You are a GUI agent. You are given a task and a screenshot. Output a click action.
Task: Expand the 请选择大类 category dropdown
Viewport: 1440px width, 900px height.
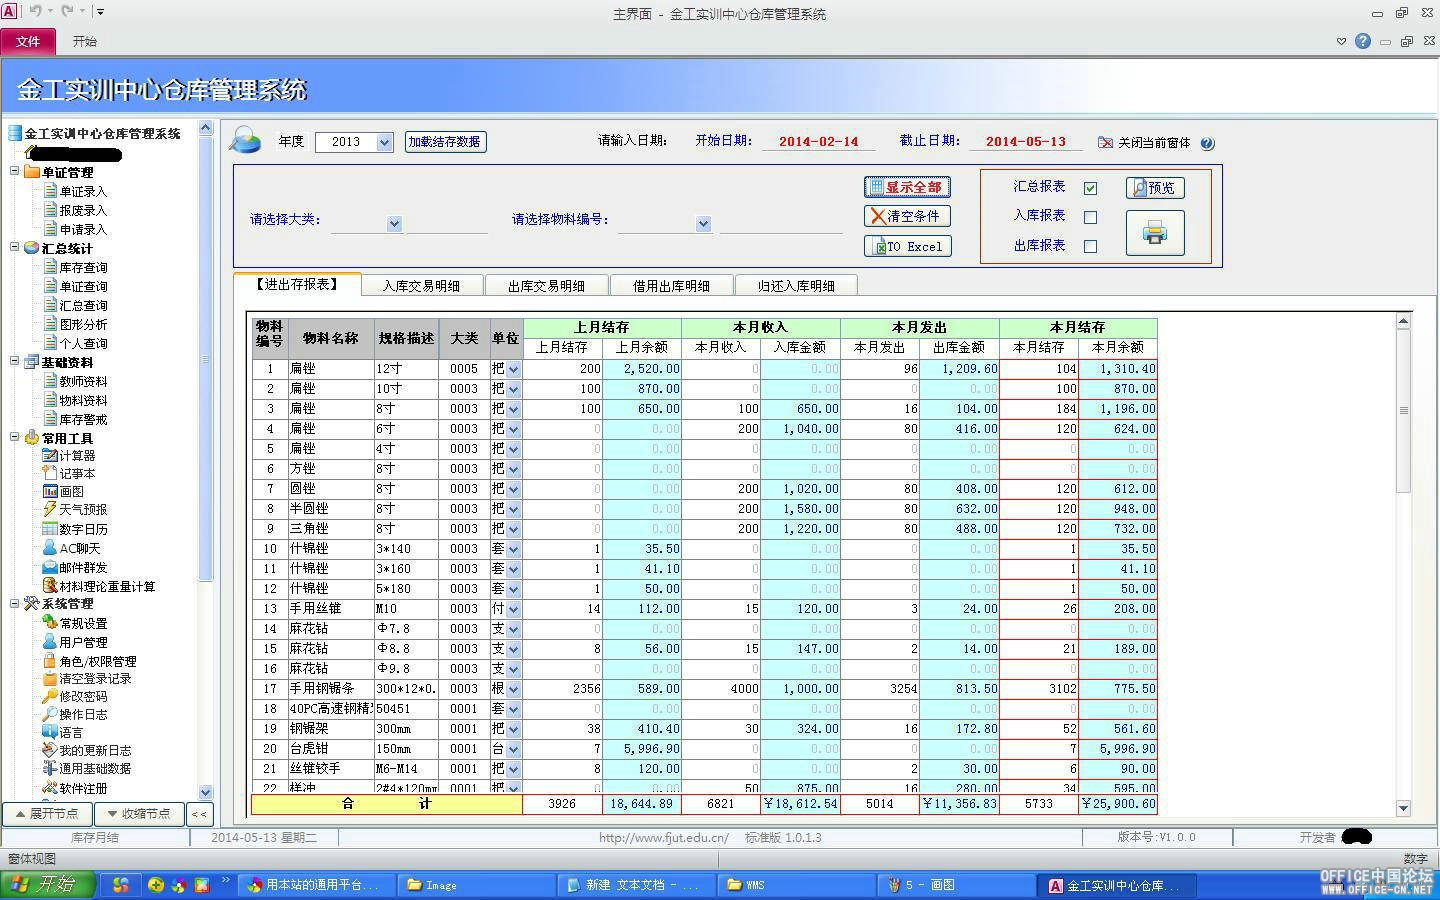pos(394,224)
